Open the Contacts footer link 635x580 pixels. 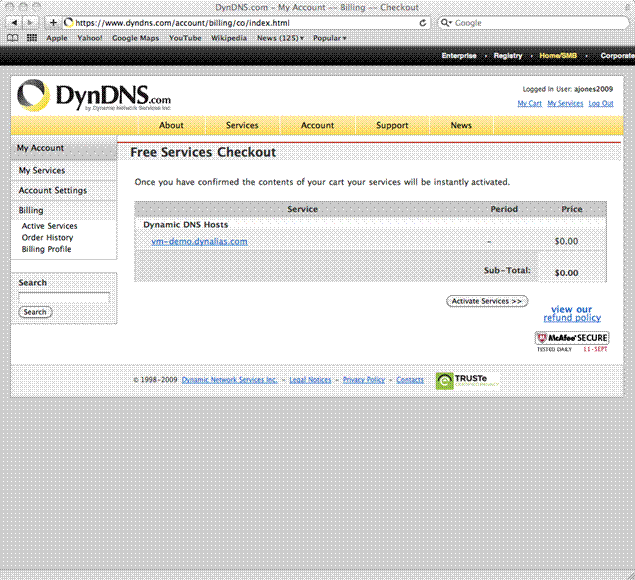[410, 380]
